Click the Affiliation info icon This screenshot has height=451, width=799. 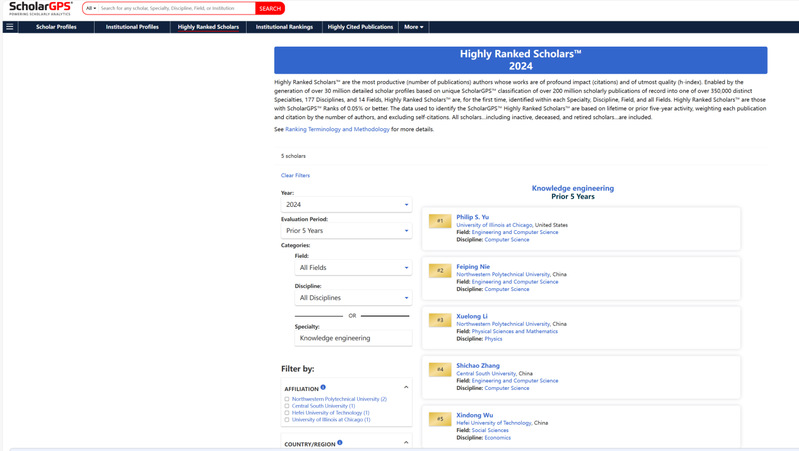pyautogui.click(x=323, y=388)
